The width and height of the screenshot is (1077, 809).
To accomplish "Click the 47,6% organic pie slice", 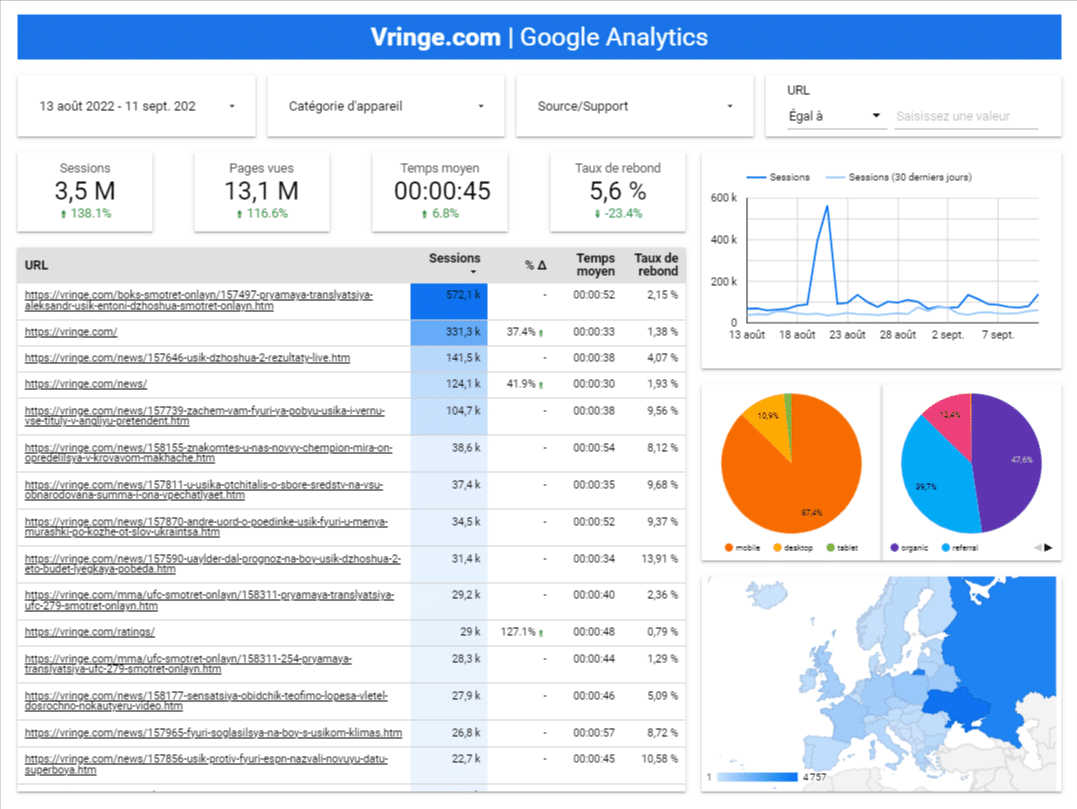I will pyautogui.click(x=1008, y=464).
